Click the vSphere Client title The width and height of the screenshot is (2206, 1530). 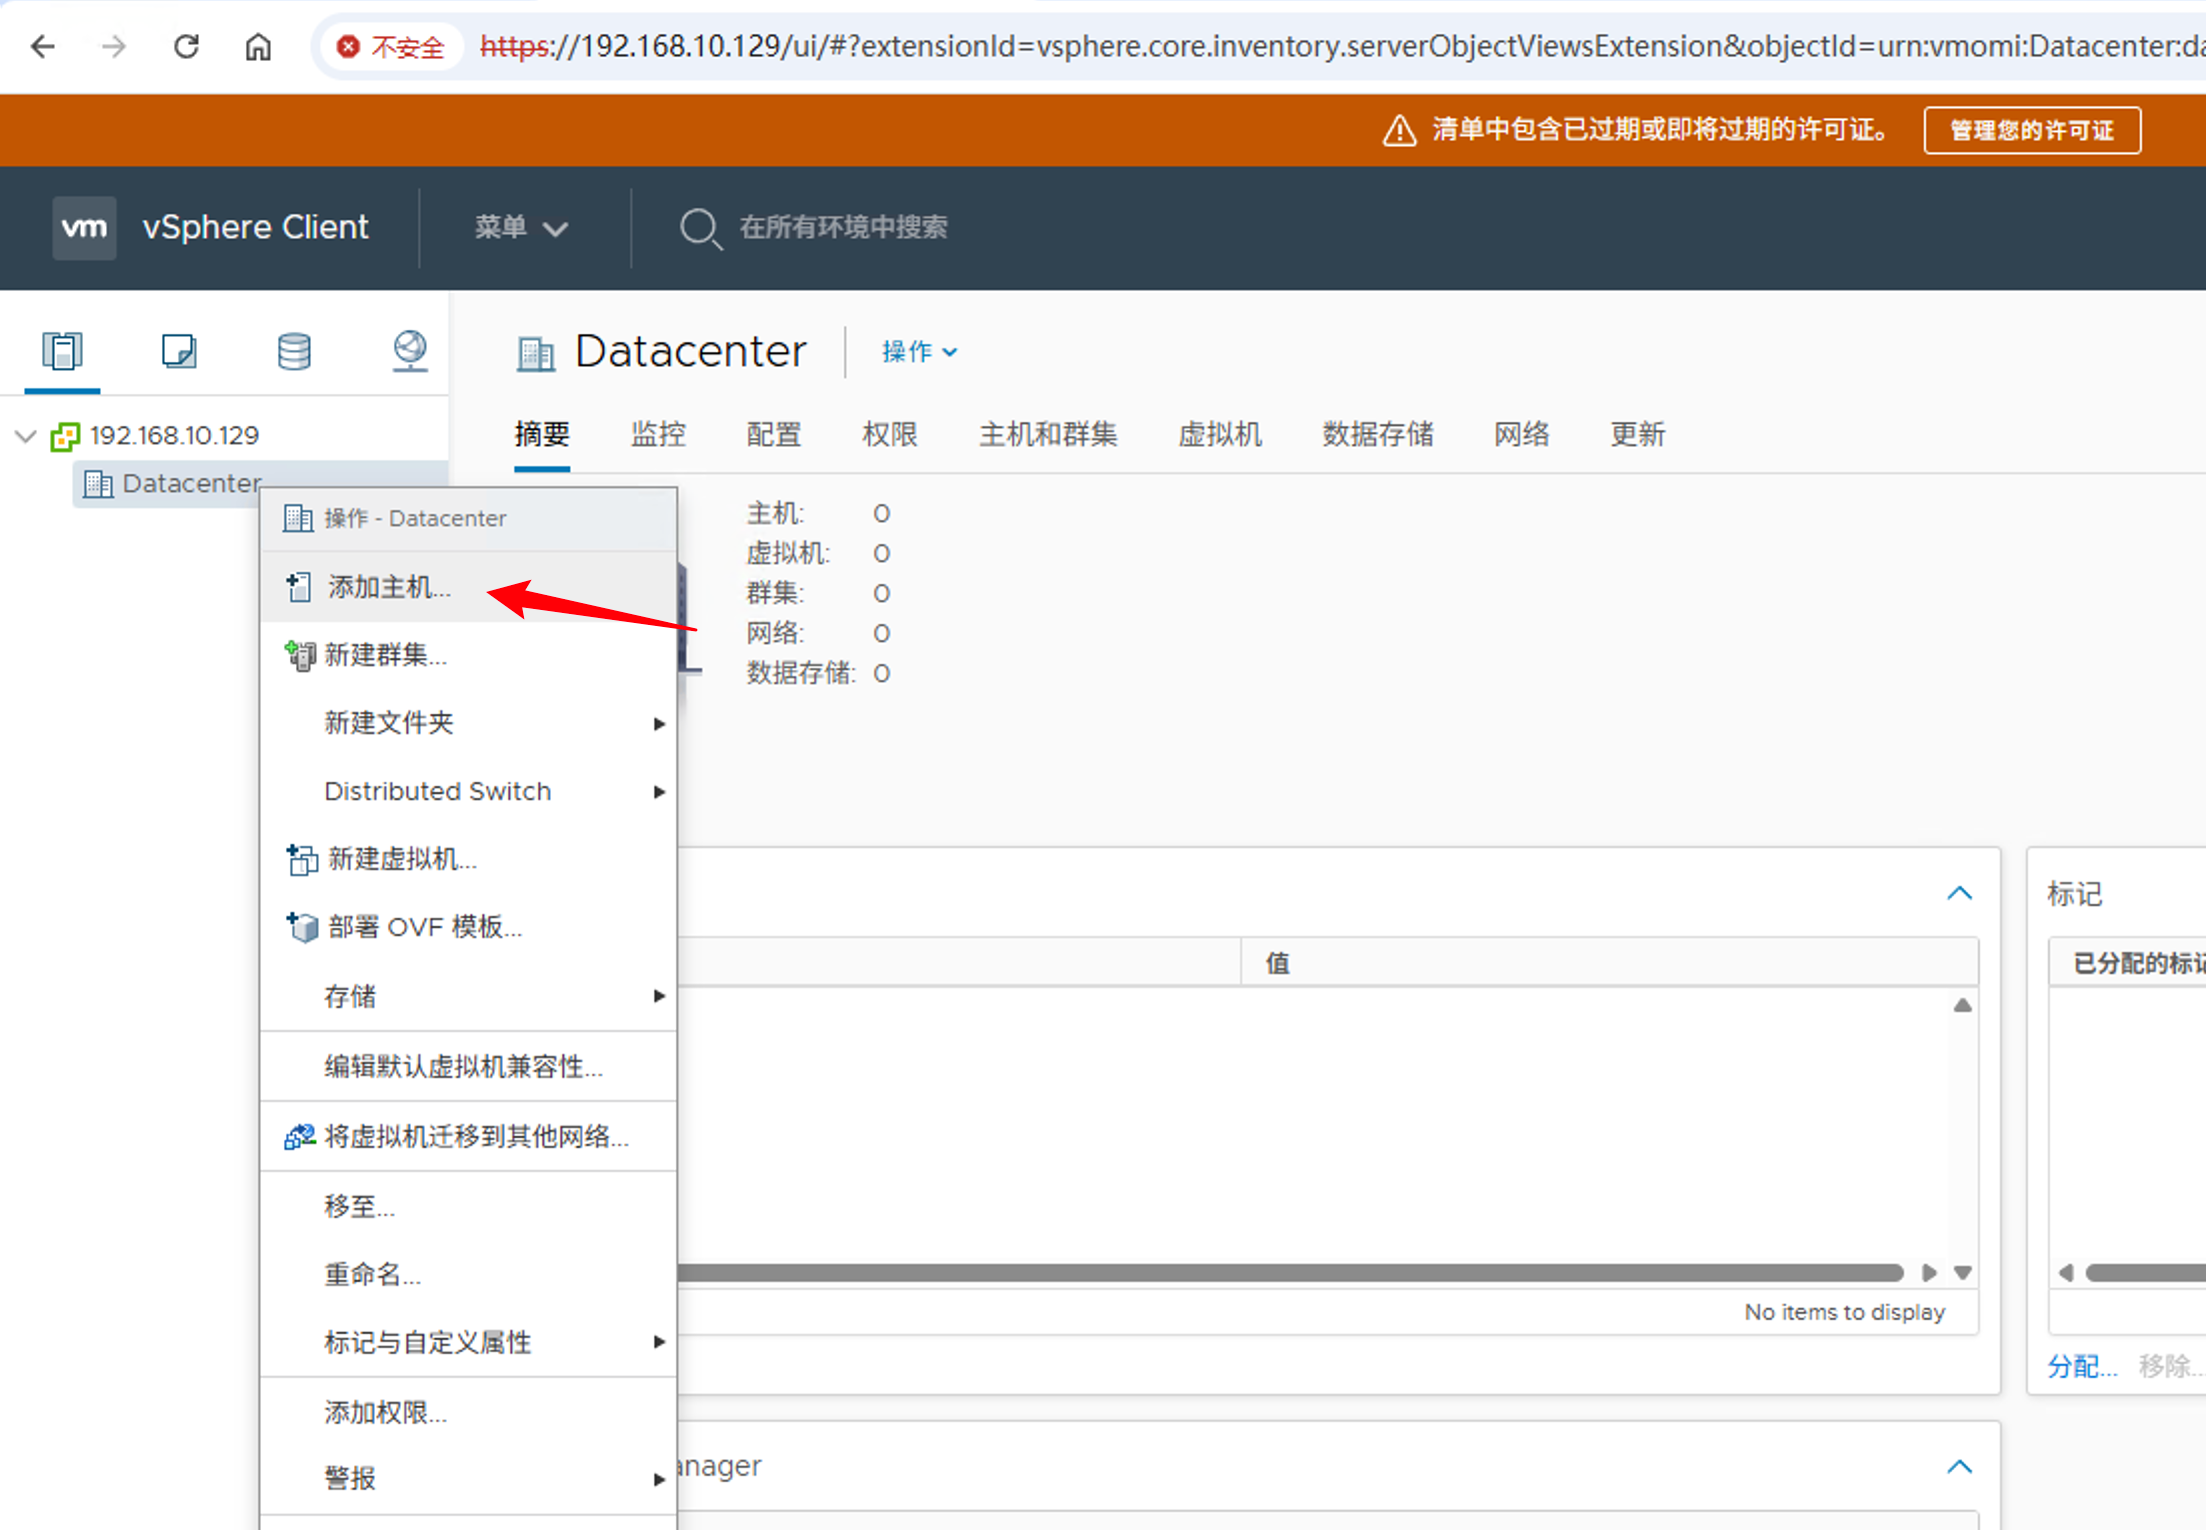[256, 227]
